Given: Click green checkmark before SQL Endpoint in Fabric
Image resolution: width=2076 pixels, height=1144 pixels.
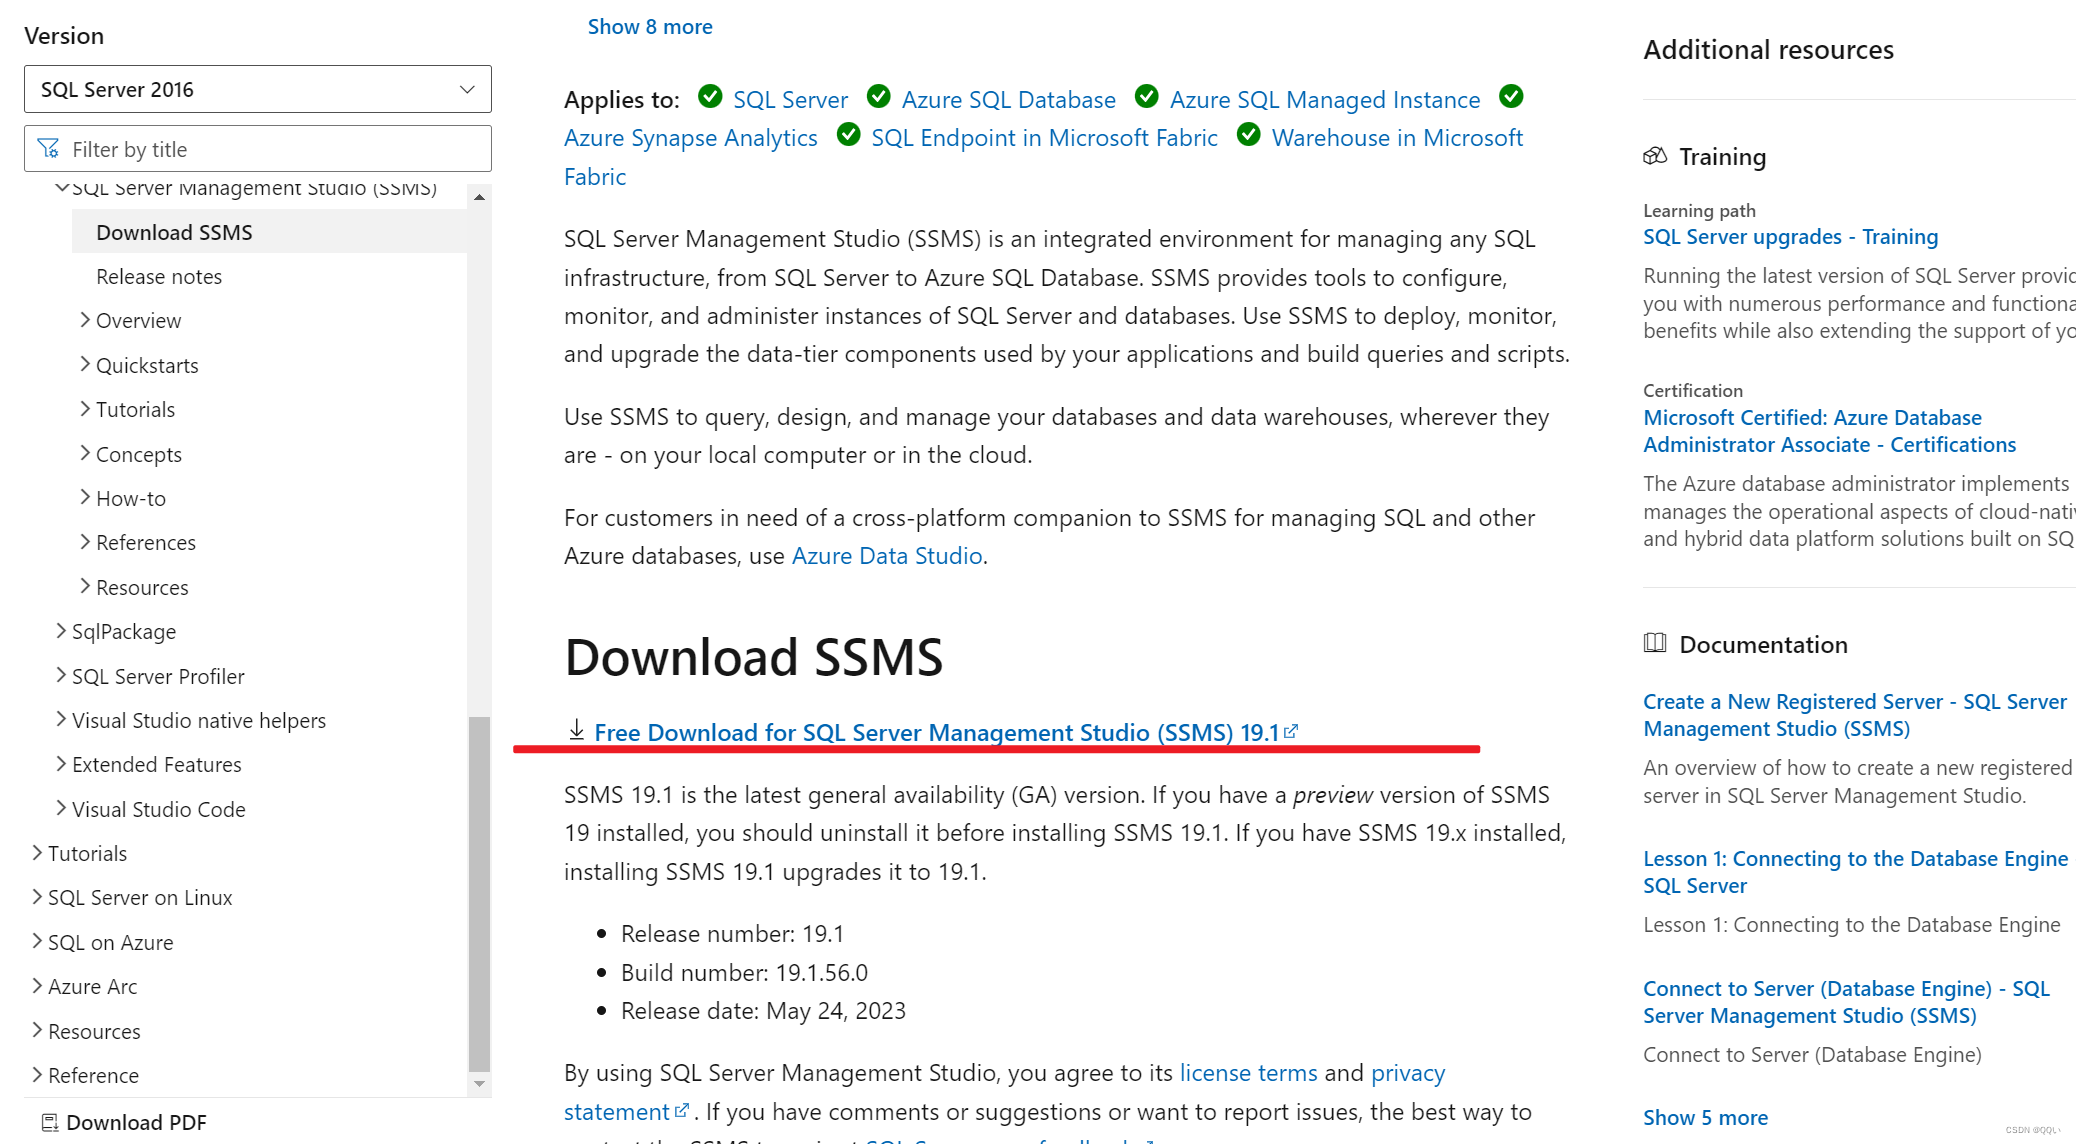Looking at the screenshot, I should point(848,134).
